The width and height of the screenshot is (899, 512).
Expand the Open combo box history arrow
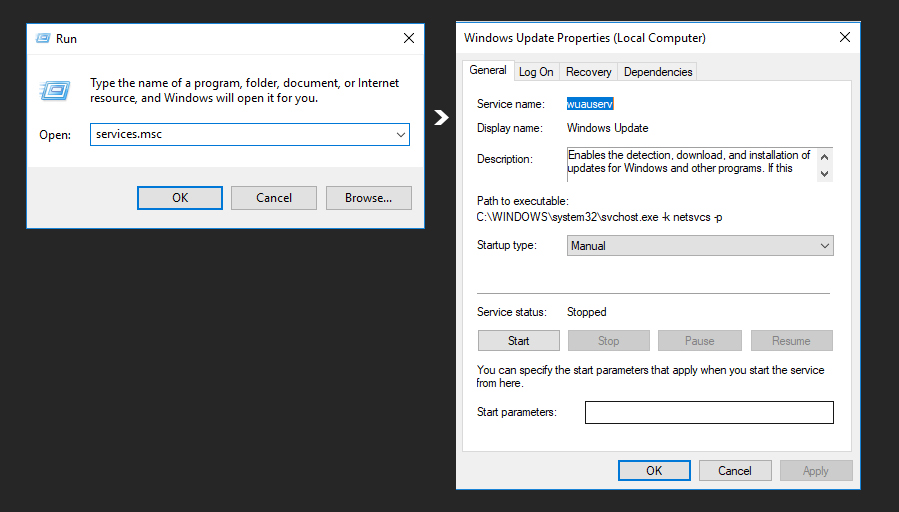pyautogui.click(x=400, y=135)
